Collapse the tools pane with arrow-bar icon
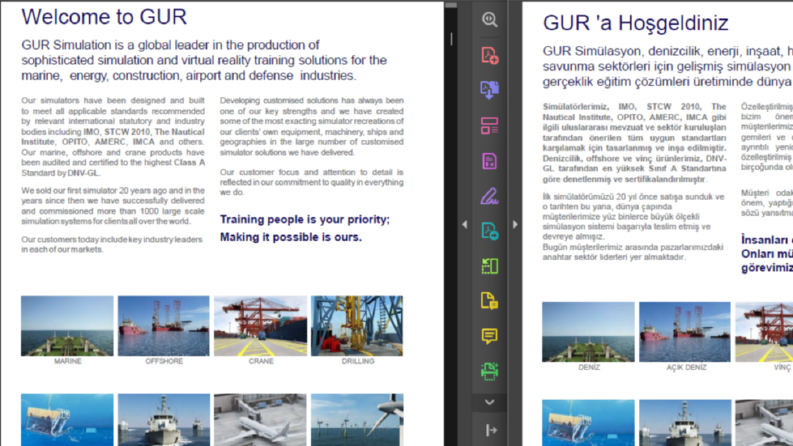Viewport: 793px width, 446px height. (491, 430)
